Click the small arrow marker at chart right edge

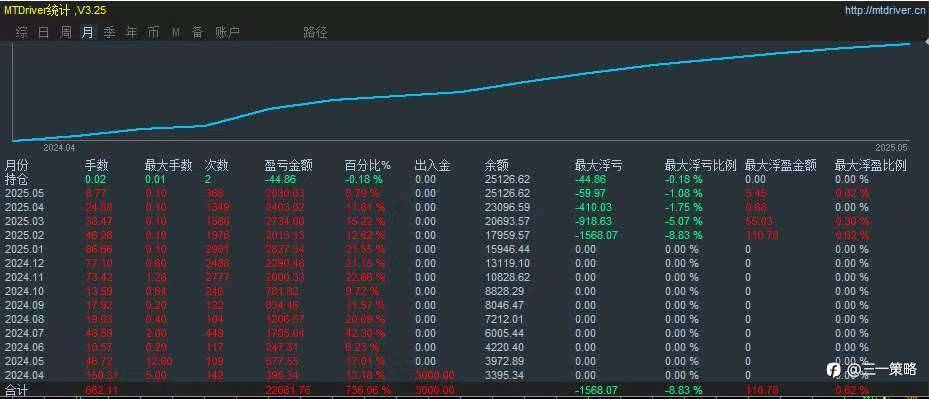pos(926,43)
